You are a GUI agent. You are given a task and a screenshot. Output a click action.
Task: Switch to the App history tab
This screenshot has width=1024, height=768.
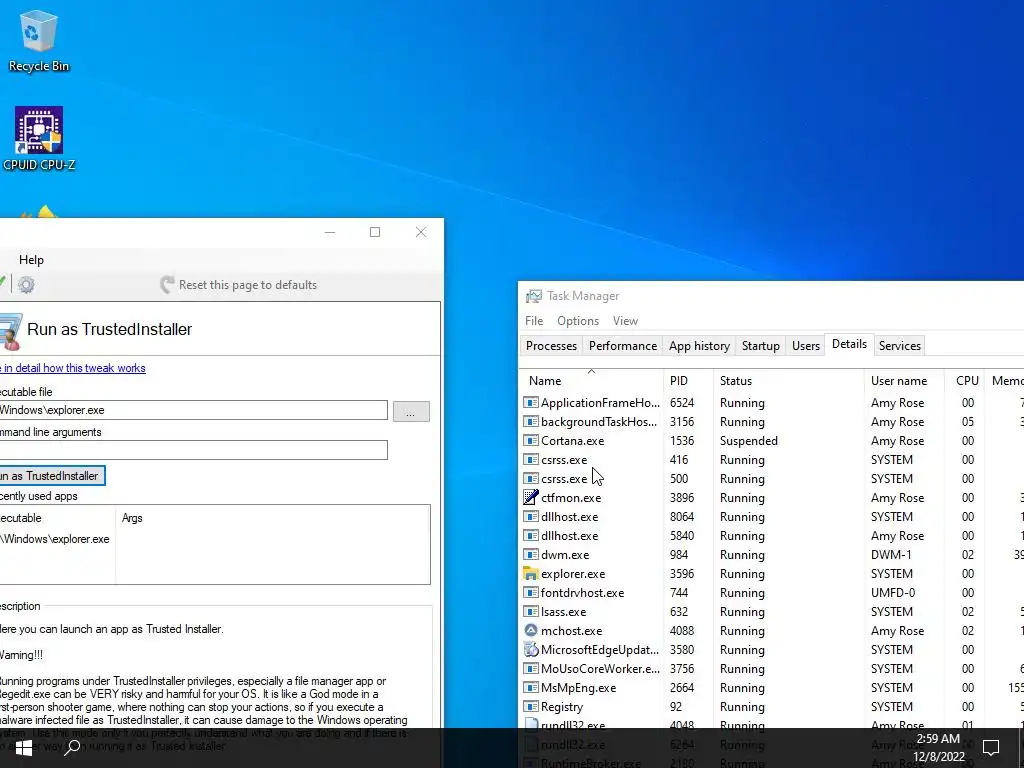(x=699, y=346)
